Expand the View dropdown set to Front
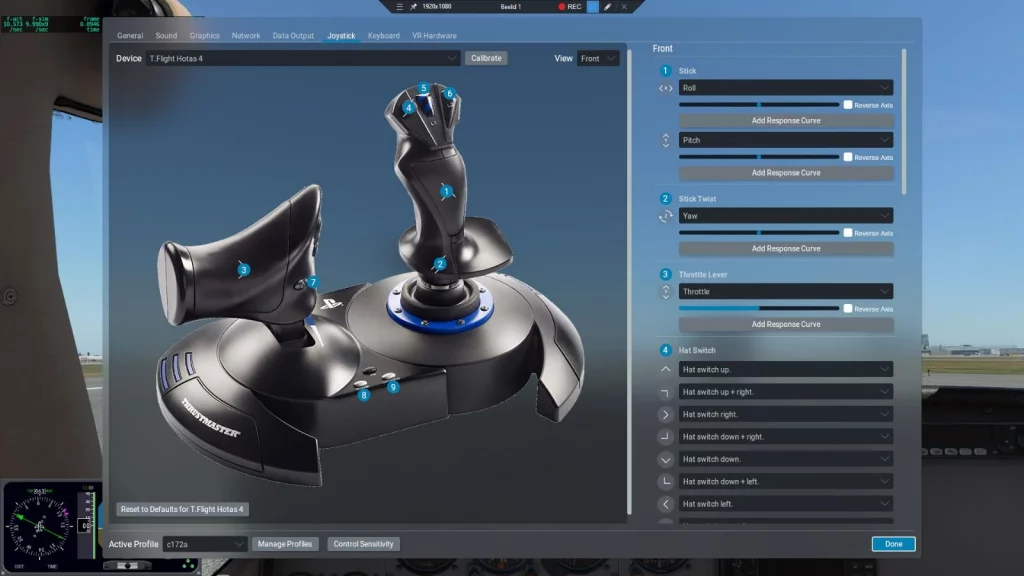 (x=598, y=58)
